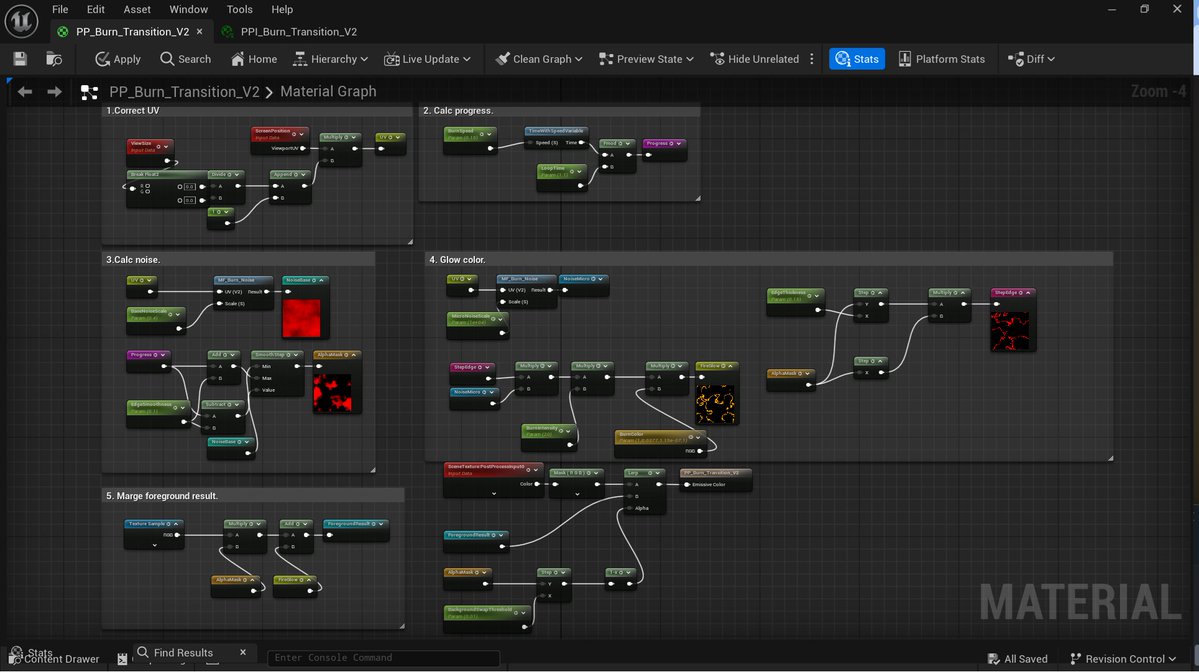Viewport: 1199px width, 672px height.
Task: Click the StepEdge red-edge preview thumbnail
Action: click(1010, 331)
